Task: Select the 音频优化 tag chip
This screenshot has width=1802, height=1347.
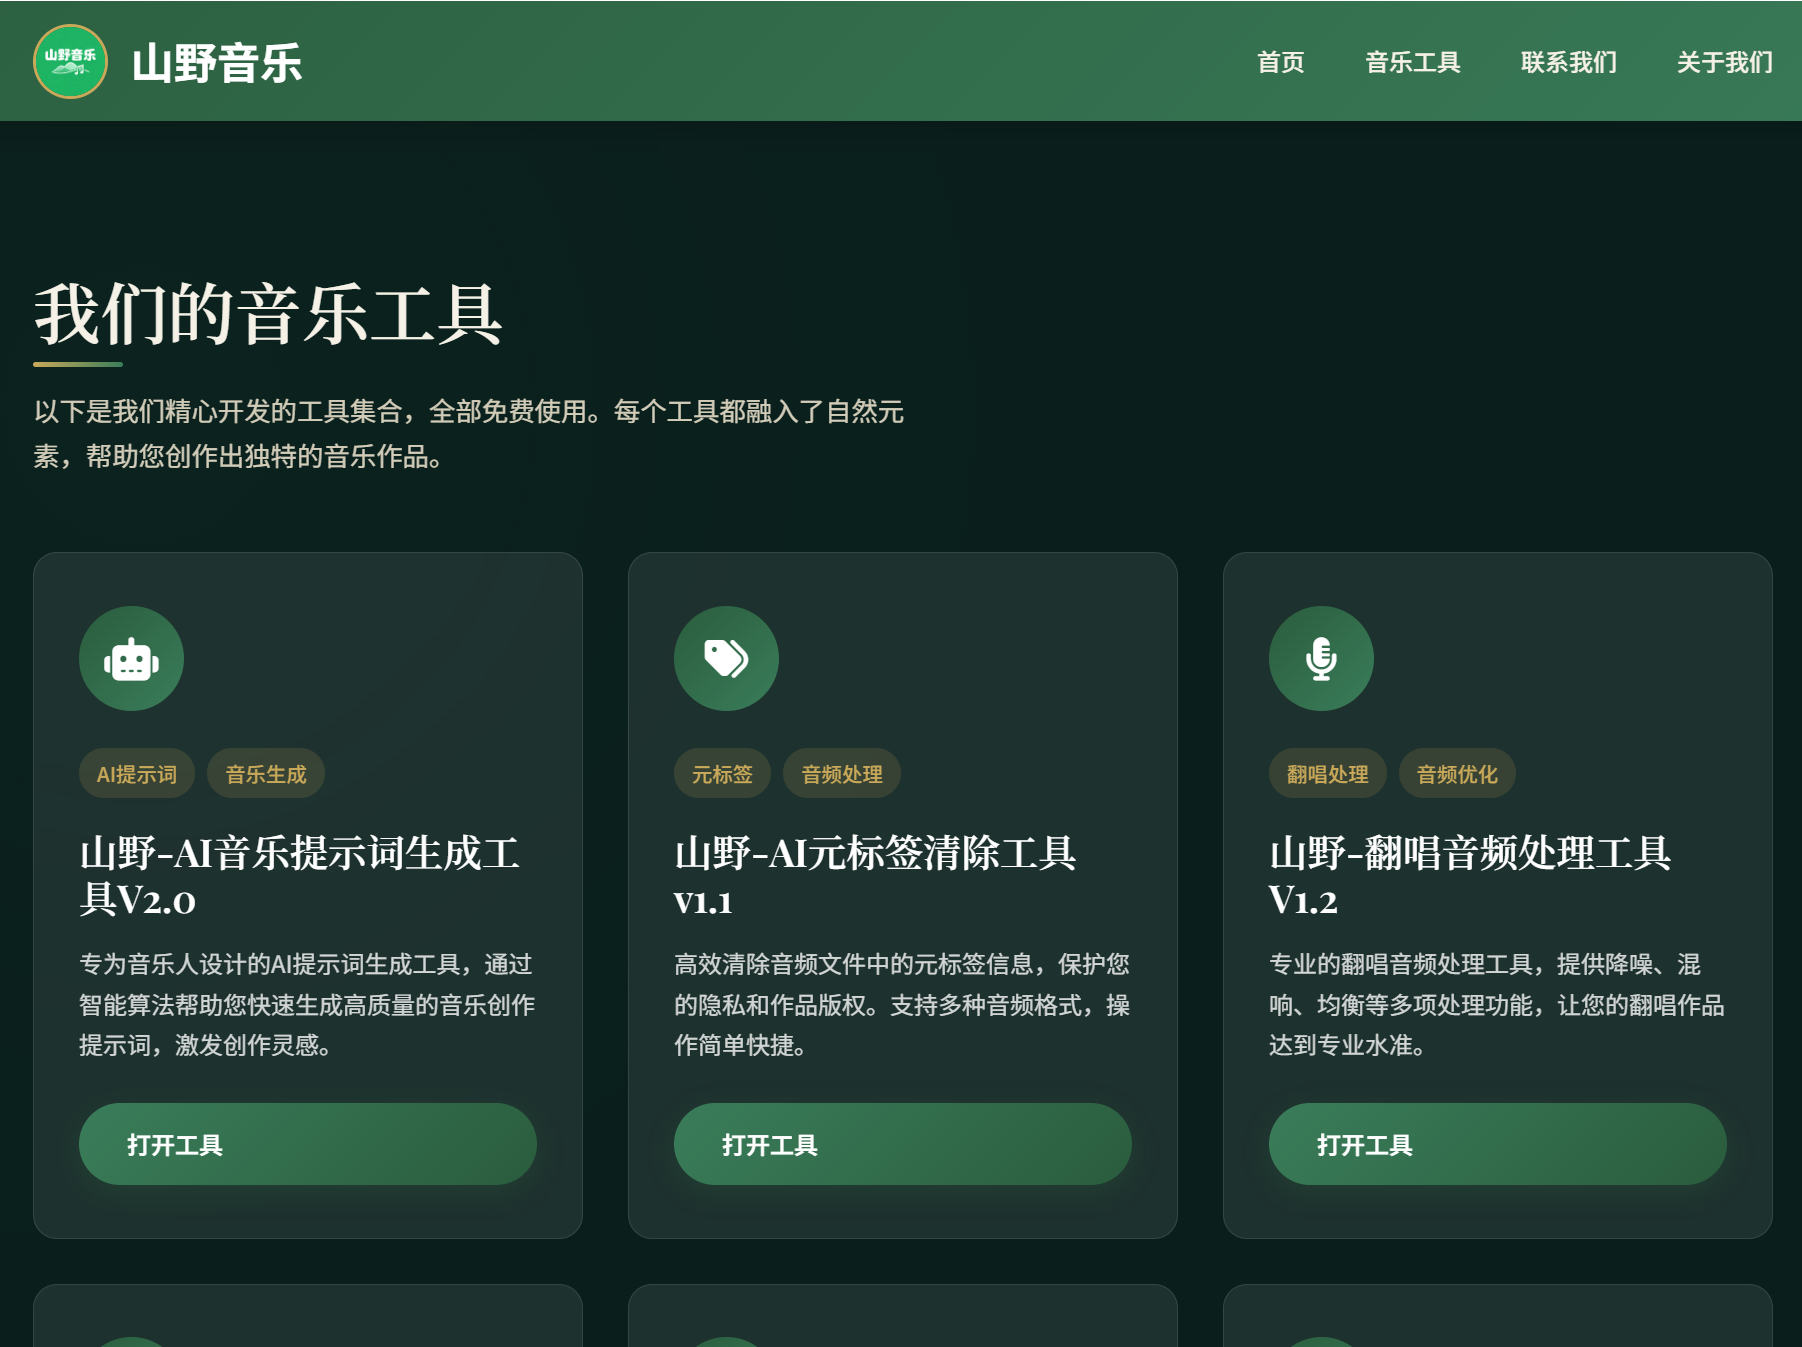Action: tap(1457, 773)
